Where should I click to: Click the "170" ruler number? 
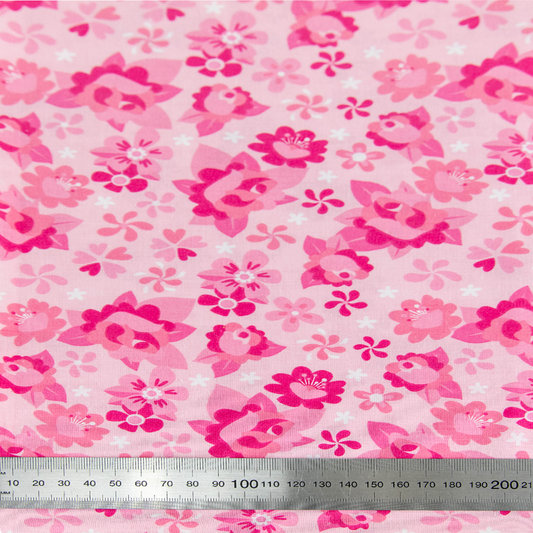[x=426, y=485]
